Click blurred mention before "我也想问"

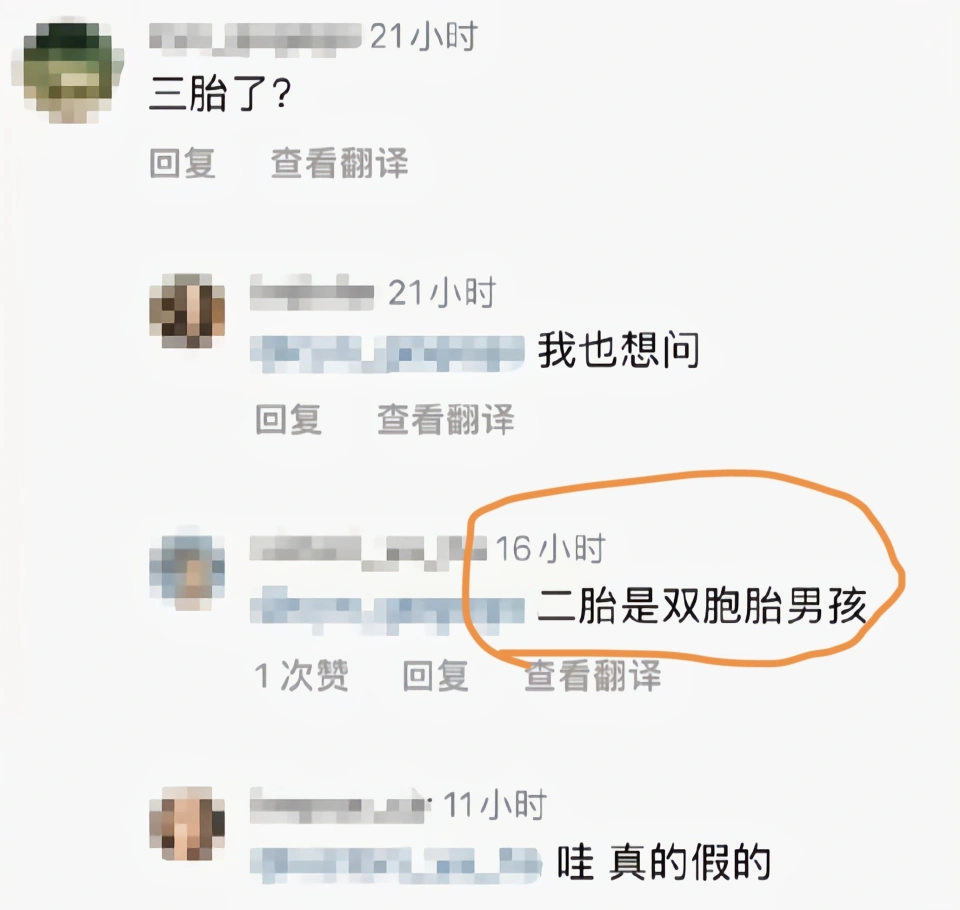click(x=387, y=353)
